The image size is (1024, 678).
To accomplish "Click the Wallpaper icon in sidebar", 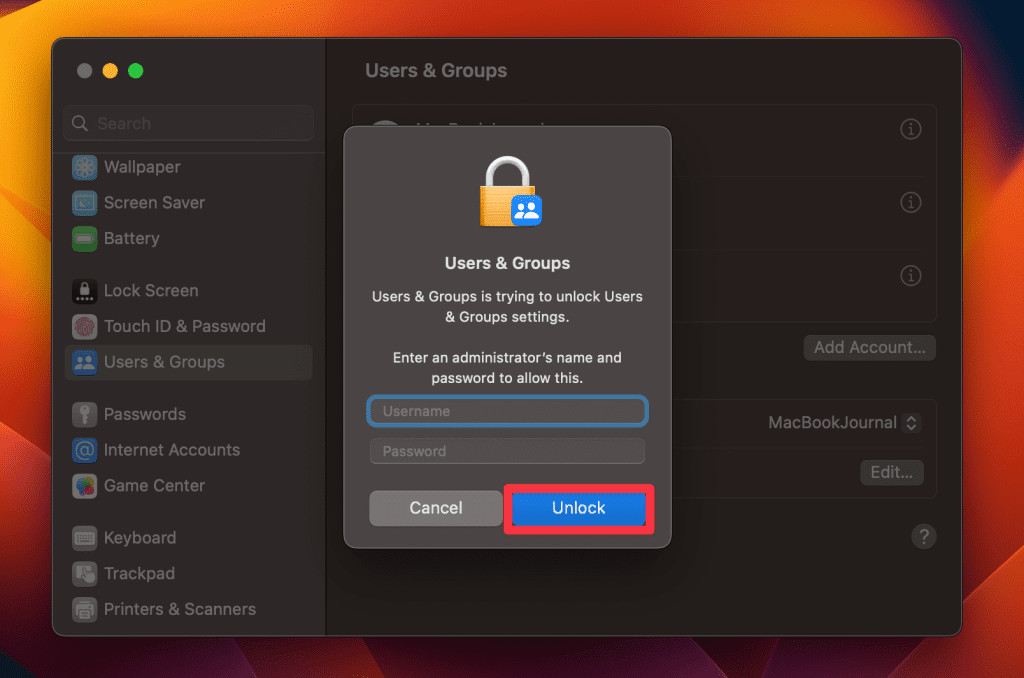I will pos(85,167).
